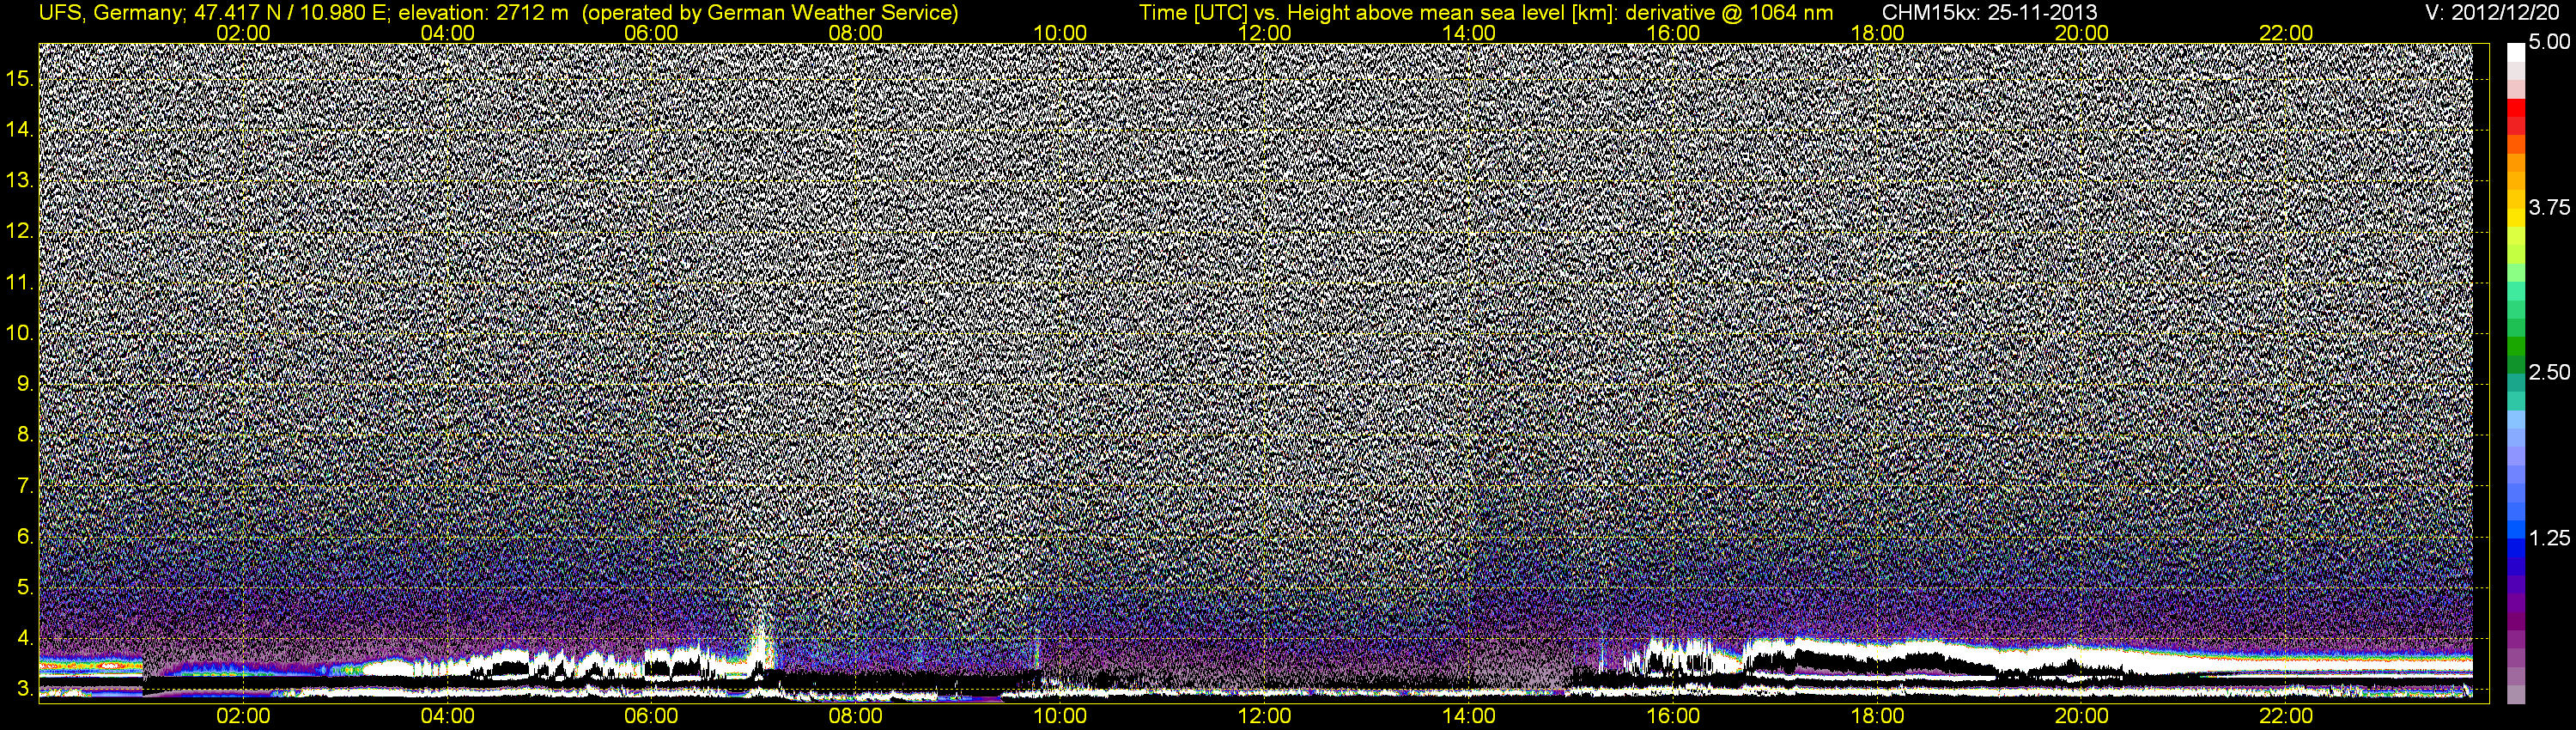Viewport: 2576px width, 730px height.
Task: Click the "3." height axis label
Action: 25,689
